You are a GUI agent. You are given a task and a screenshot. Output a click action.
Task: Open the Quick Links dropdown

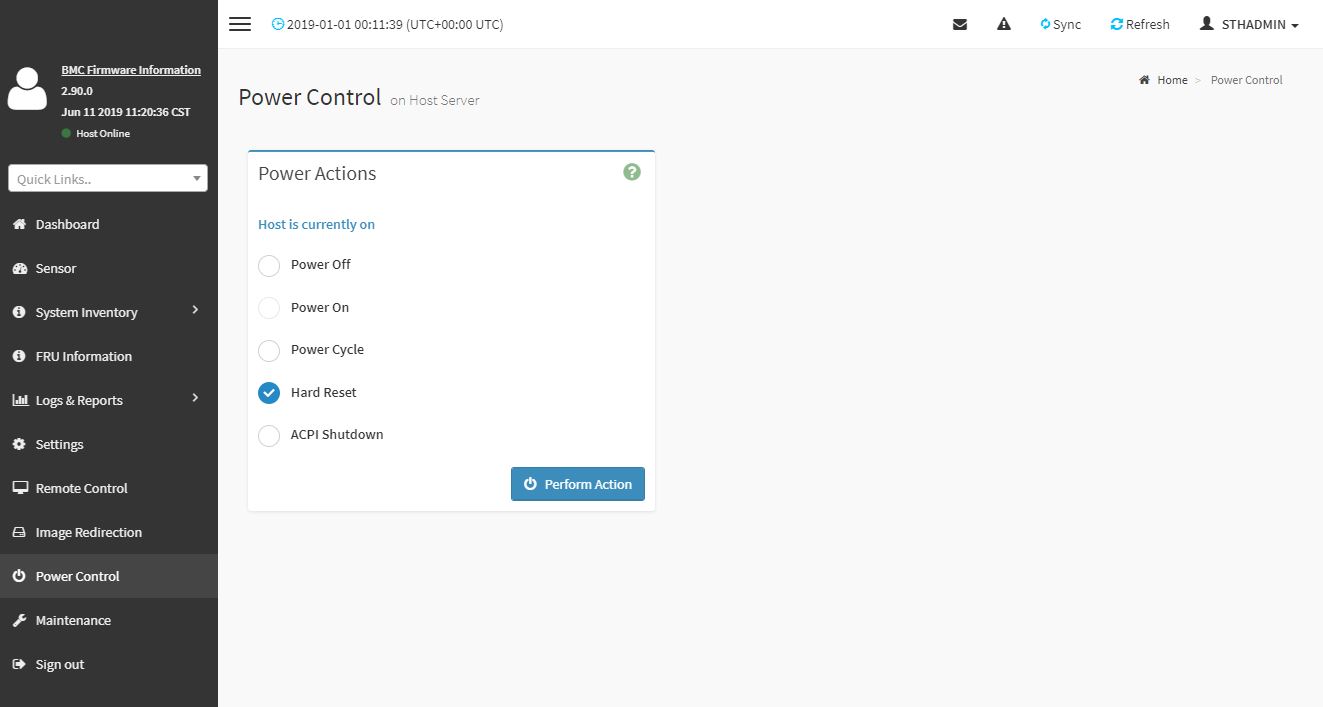click(108, 179)
